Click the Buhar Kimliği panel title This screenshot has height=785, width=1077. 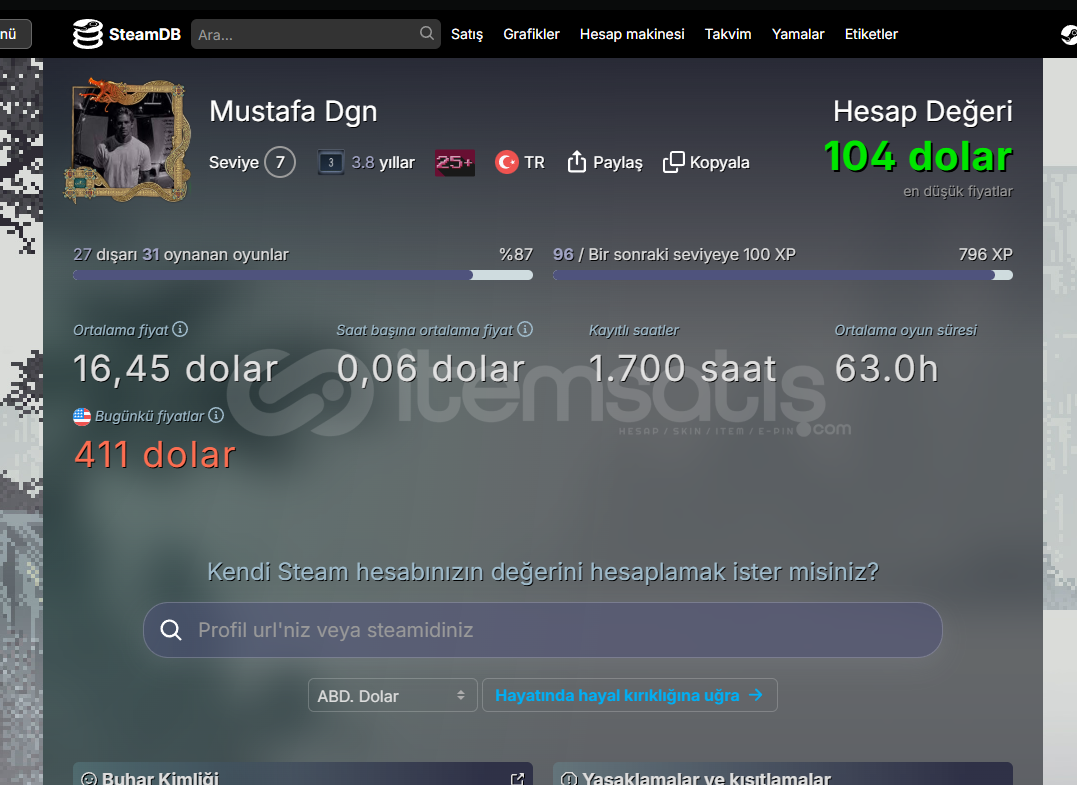(160, 778)
